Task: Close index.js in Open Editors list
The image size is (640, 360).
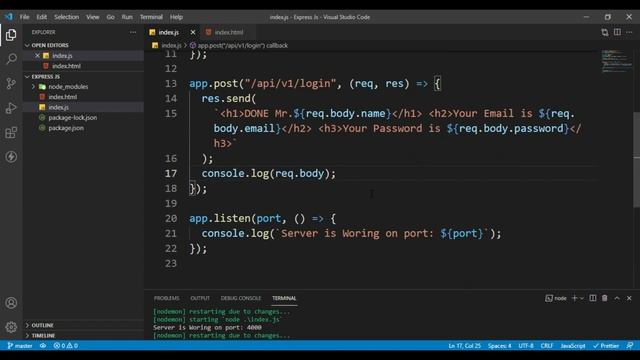Action: (x=37, y=56)
